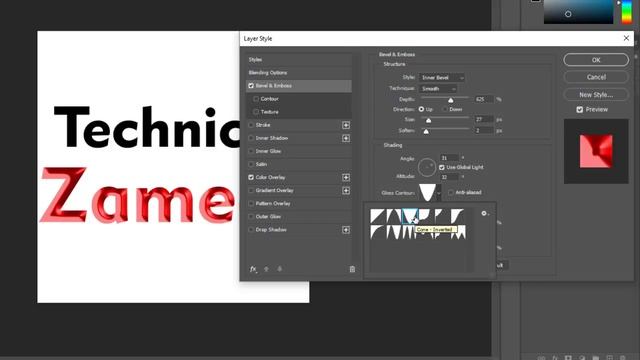Image resolution: width=640 pixels, height=360 pixels.
Task: Disable the Bevel & Emboss checkbox
Action: [x=251, y=86]
